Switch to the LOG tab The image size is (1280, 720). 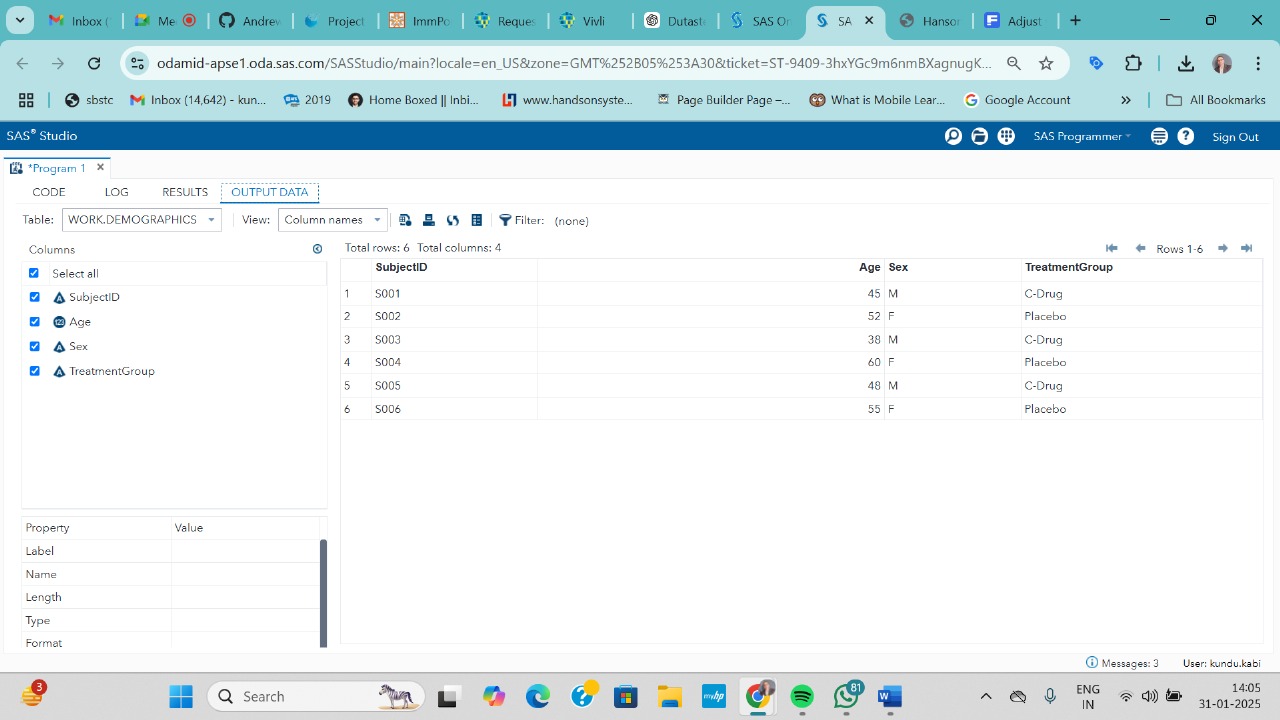116,192
